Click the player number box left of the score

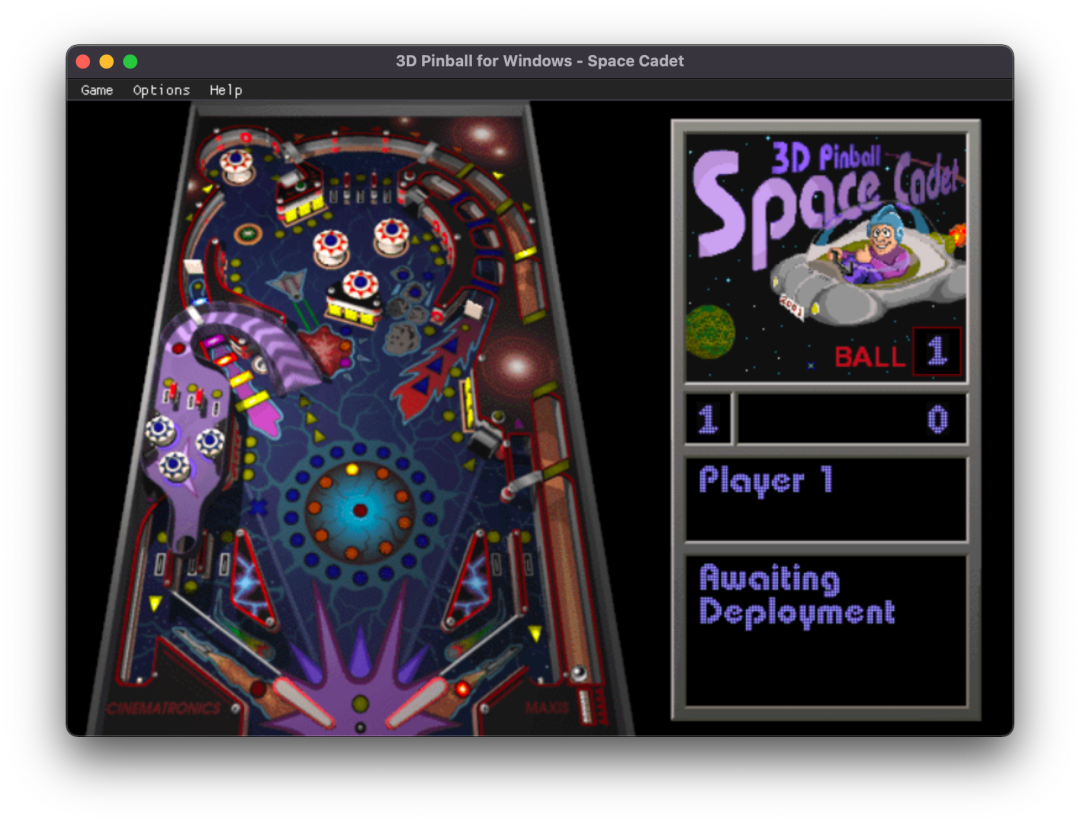tap(708, 419)
